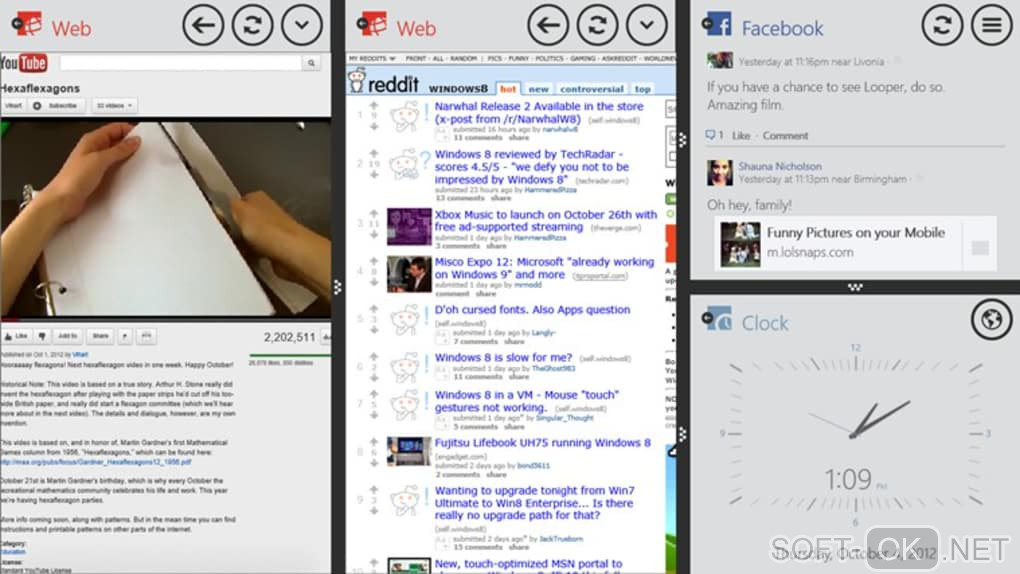The width and height of the screenshot is (1020, 574).
Task: Switch to the controversial tab on reddit
Action: [x=591, y=89]
